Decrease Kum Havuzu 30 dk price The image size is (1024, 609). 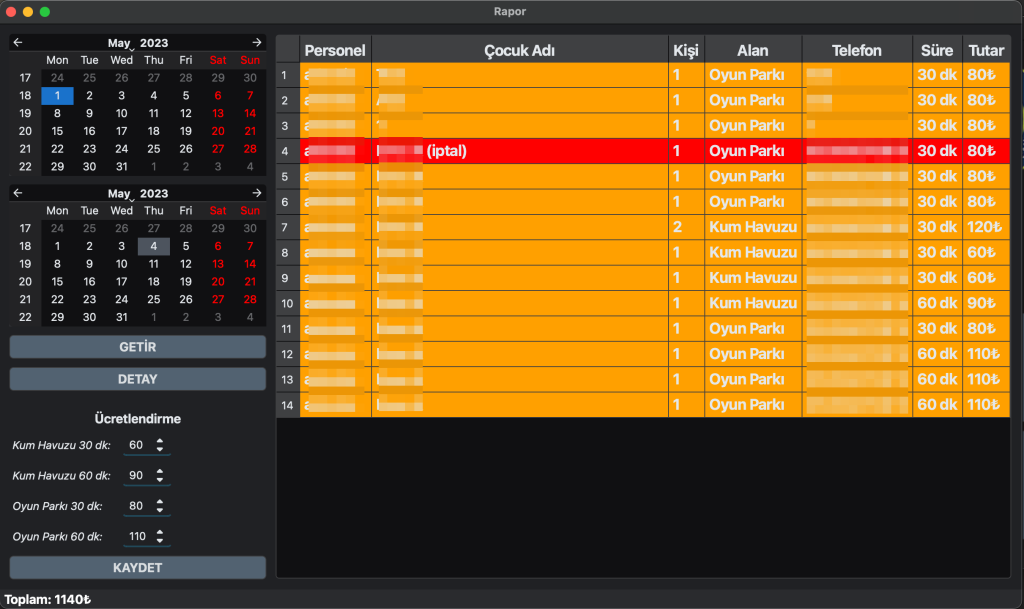[x=160, y=449]
